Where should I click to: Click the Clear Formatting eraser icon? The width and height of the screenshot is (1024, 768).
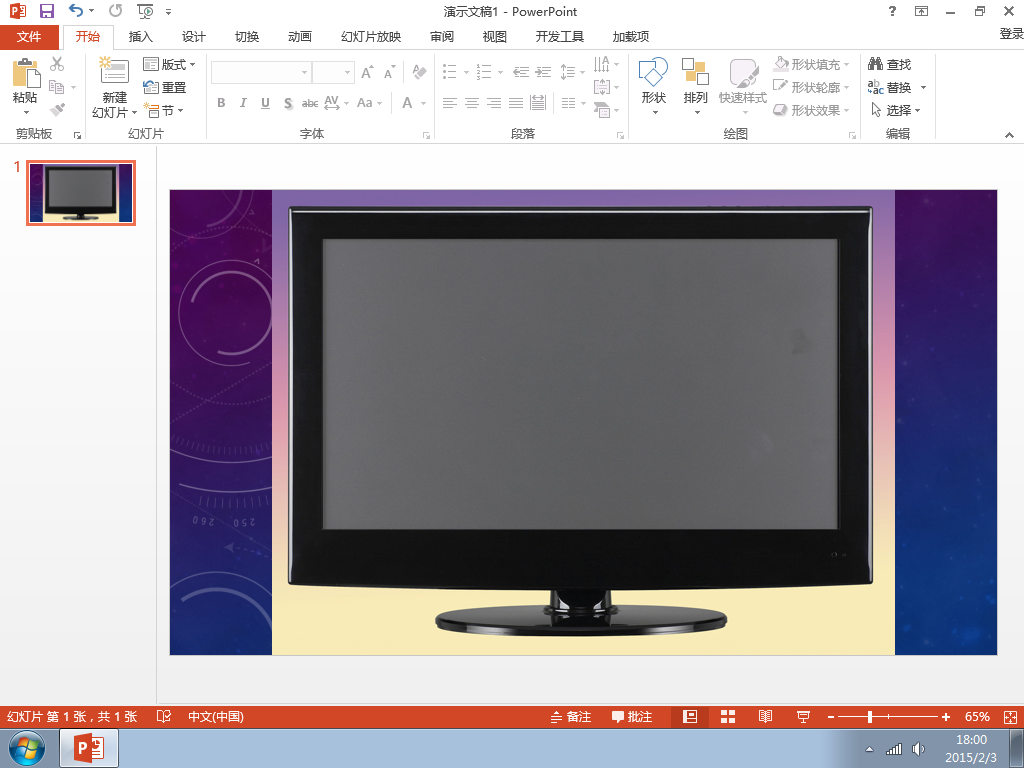[x=419, y=71]
